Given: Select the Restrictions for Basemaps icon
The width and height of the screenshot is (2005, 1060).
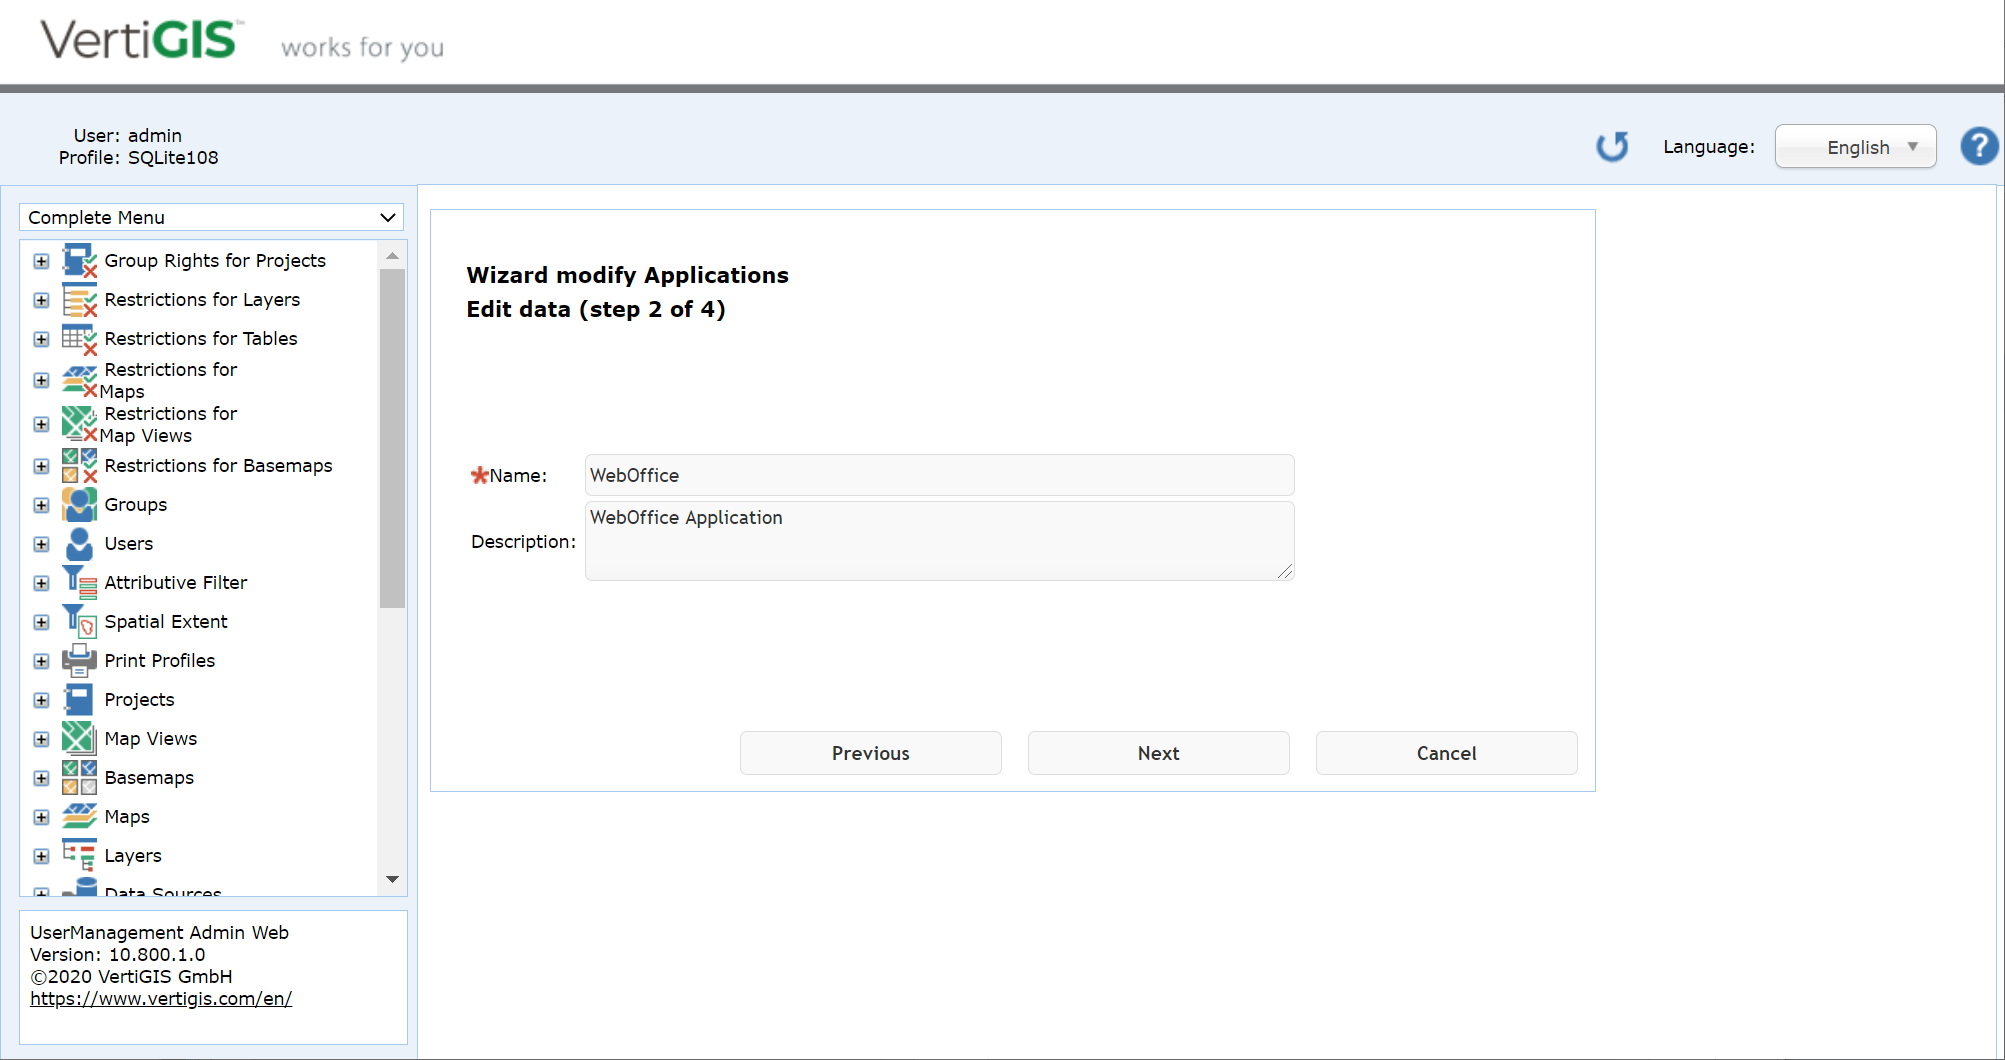Looking at the screenshot, I should [x=79, y=465].
